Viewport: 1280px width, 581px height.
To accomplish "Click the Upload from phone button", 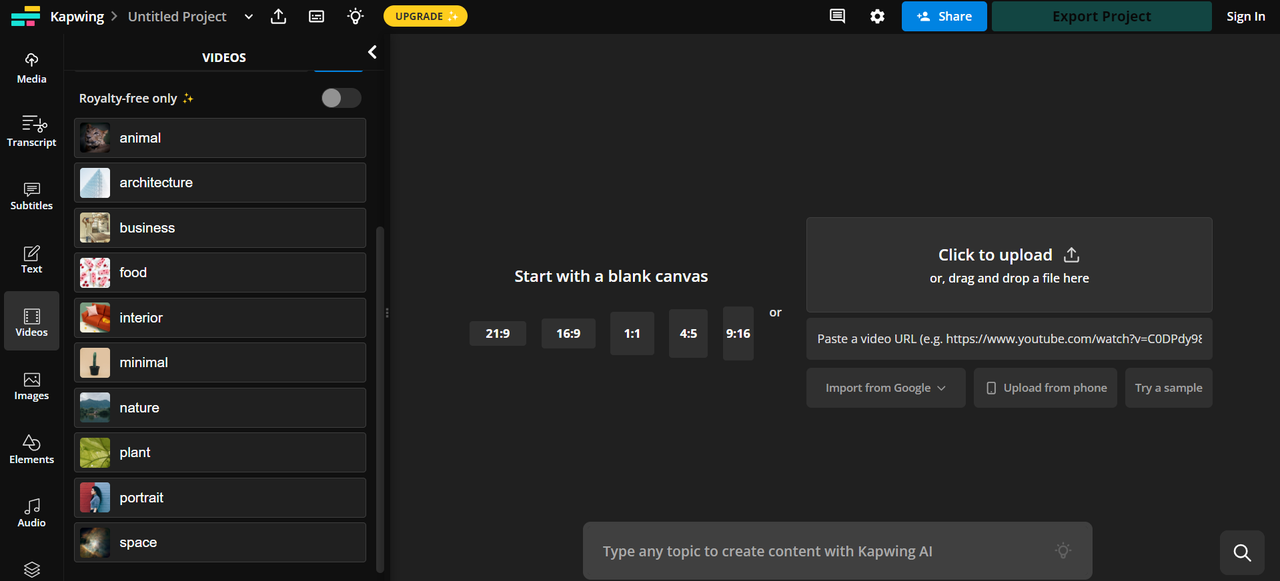I will coord(1046,388).
